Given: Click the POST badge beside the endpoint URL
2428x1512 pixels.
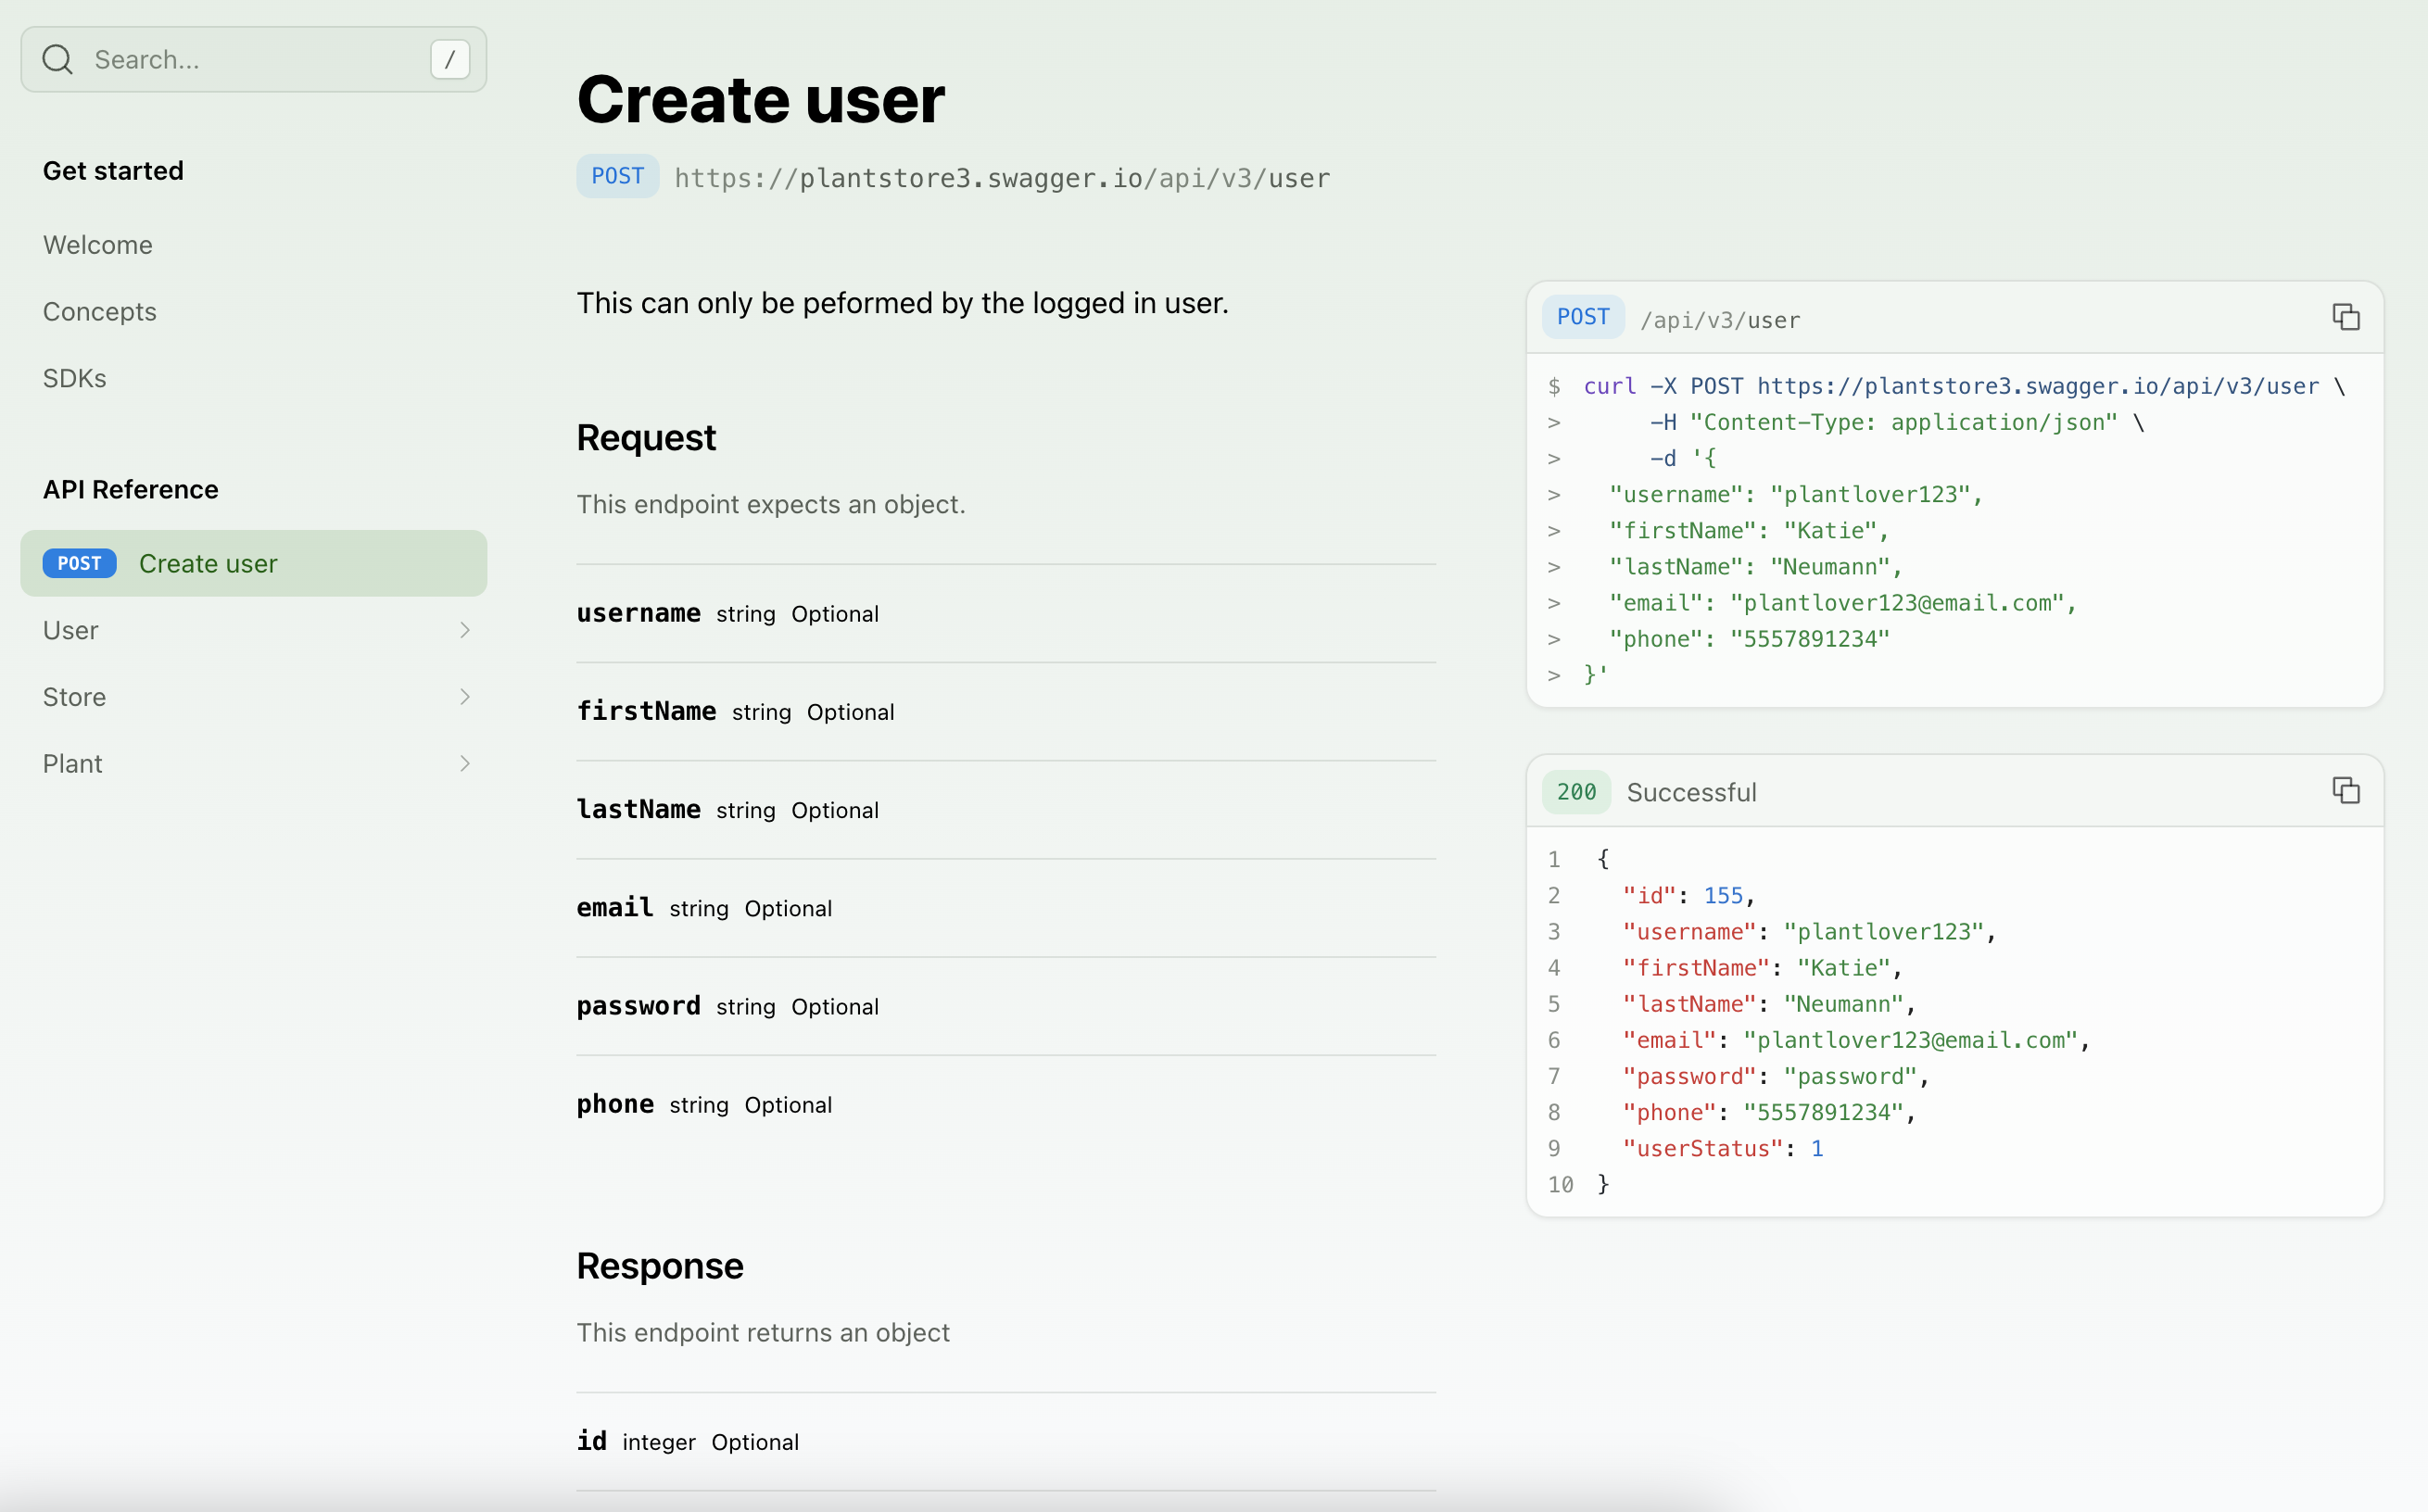Looking at the screenshot, I should (617, 176).
